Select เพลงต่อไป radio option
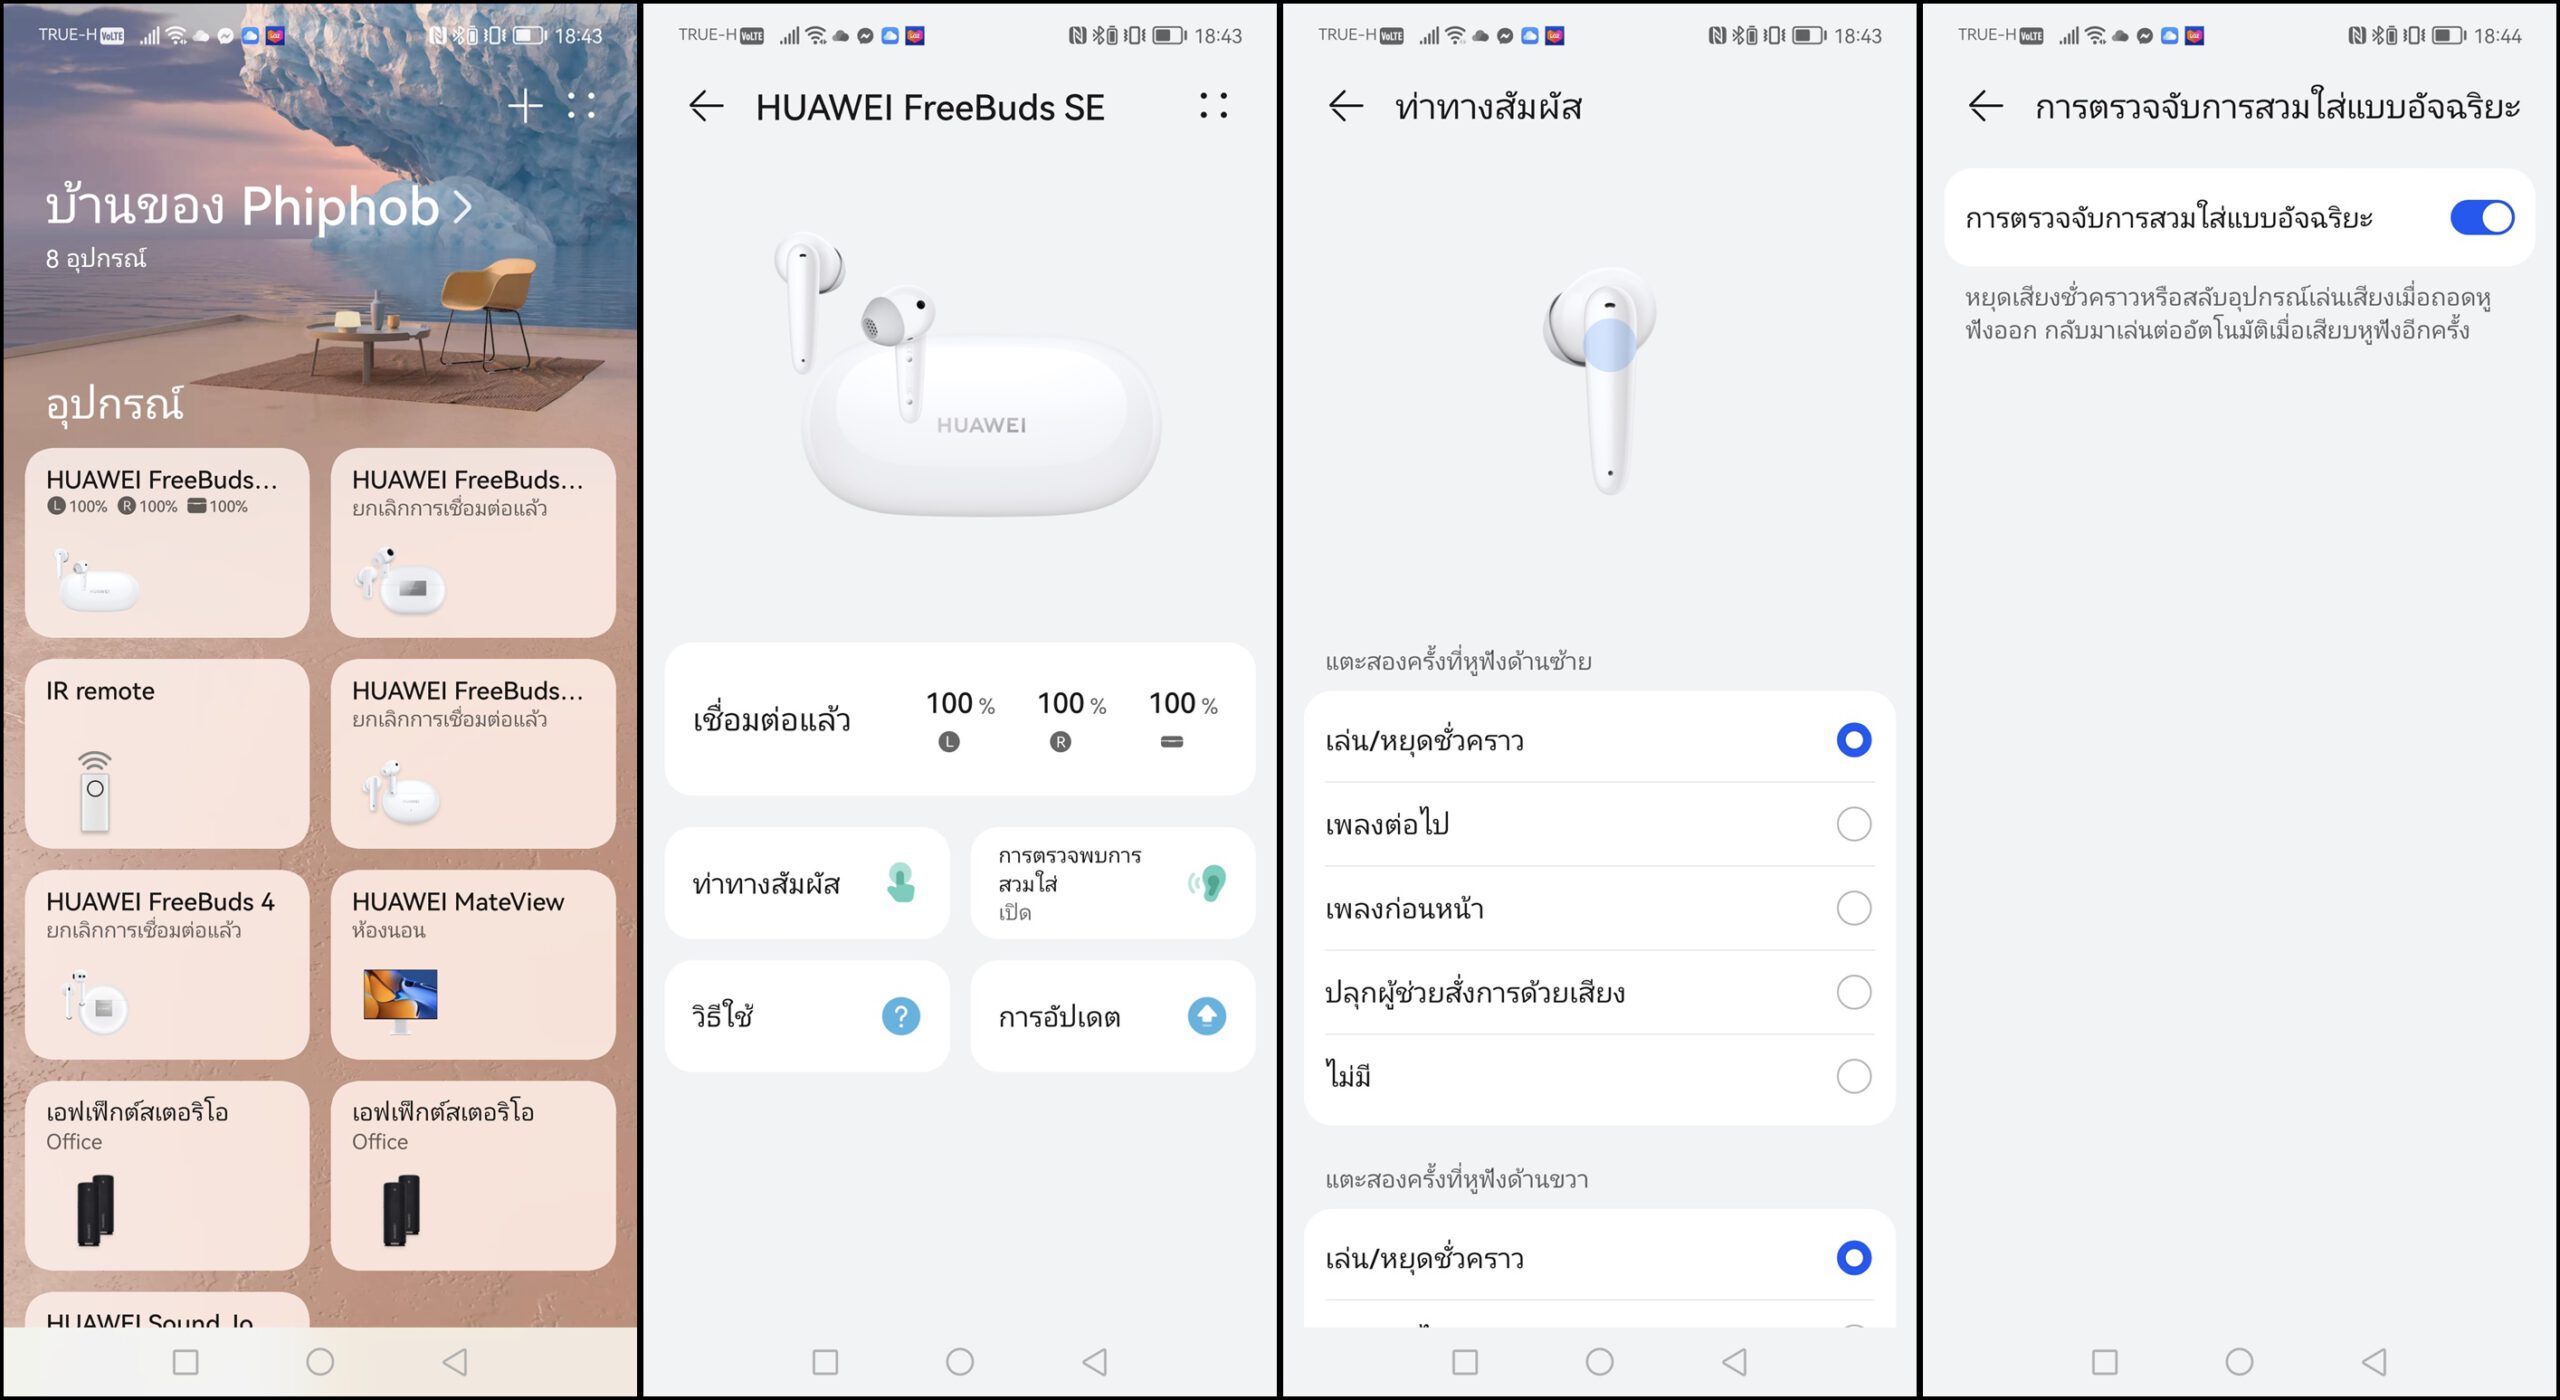Image resolution: width=2560 pixels, height=1400 pixels. pos(1854,824)
